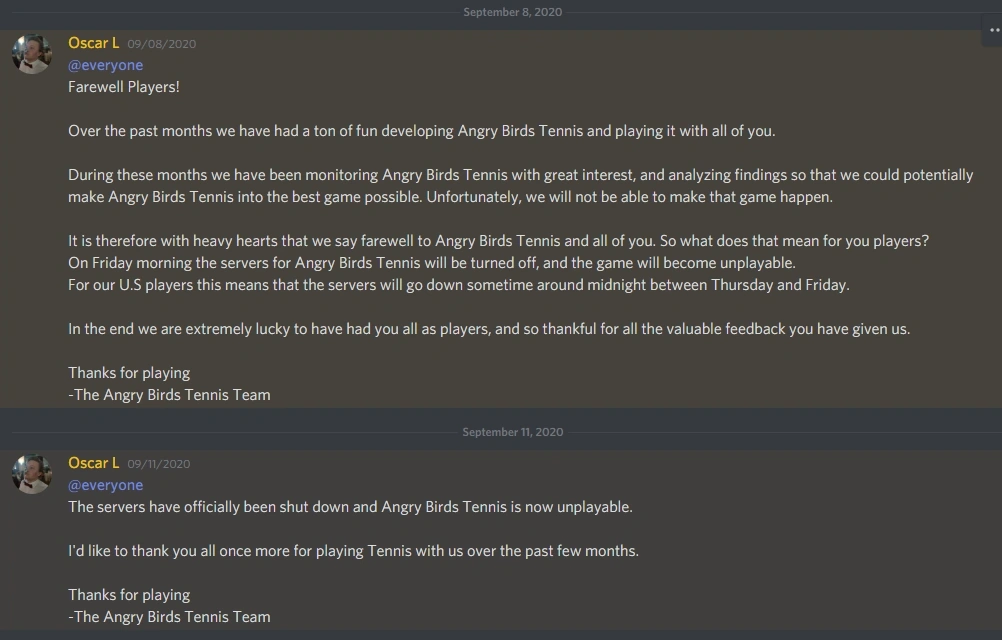Click the line starting "On Friday morning the servers"
This screenshot has width=1002, height=640.
(431, 263)
